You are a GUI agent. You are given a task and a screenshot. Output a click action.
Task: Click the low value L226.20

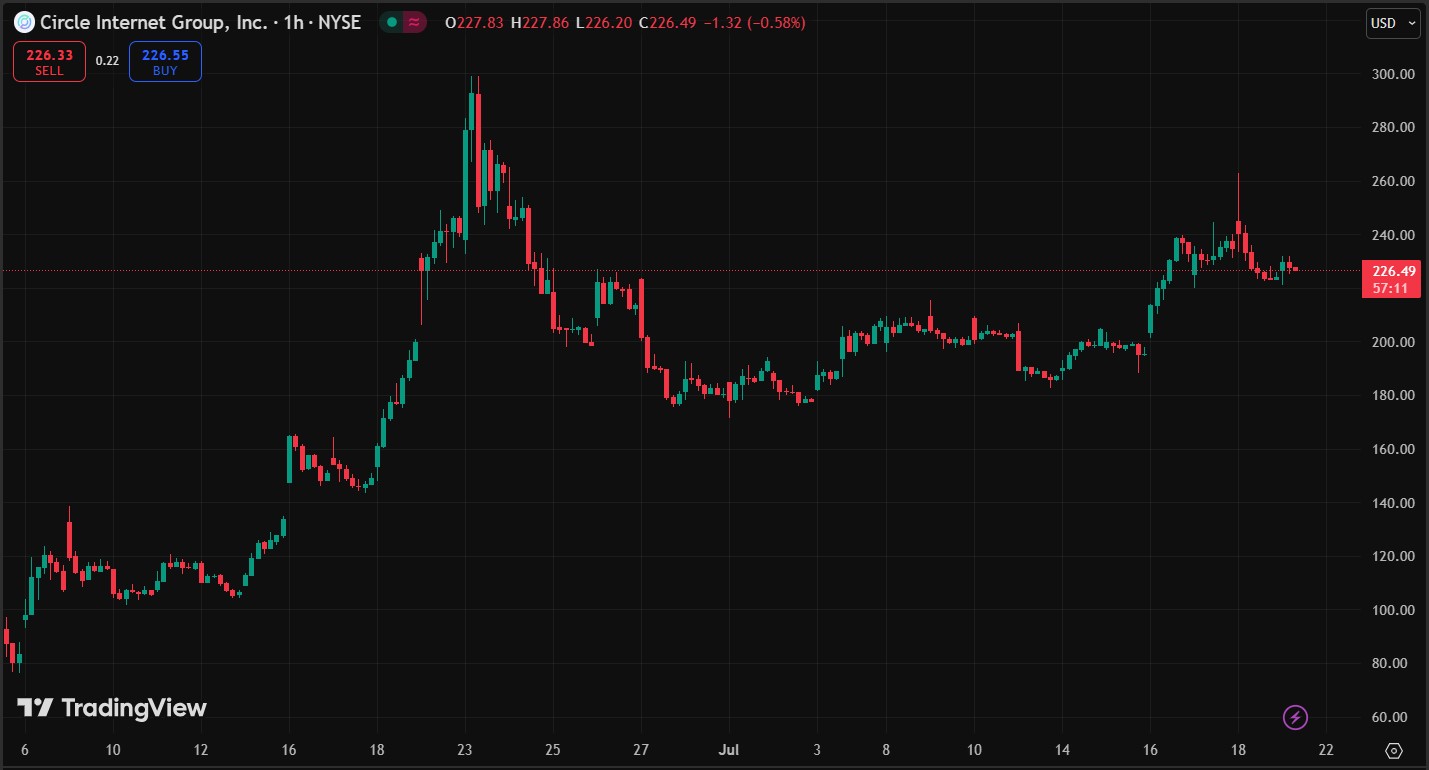point(603,22)
